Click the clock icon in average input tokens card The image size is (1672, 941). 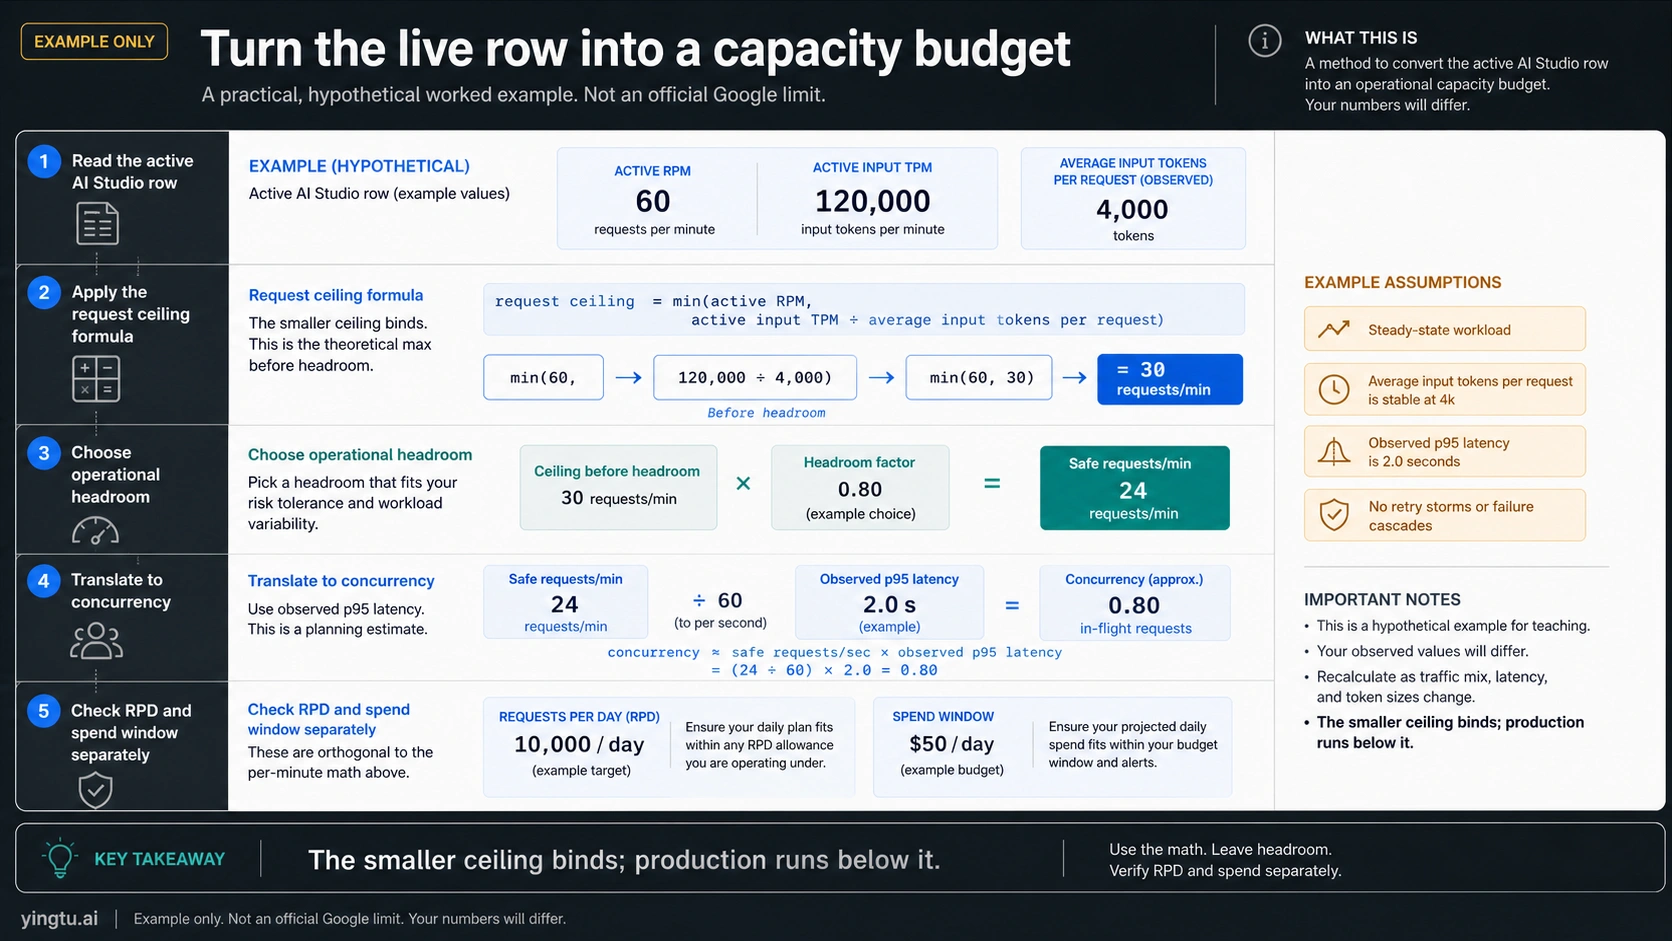pos(1334,389)
